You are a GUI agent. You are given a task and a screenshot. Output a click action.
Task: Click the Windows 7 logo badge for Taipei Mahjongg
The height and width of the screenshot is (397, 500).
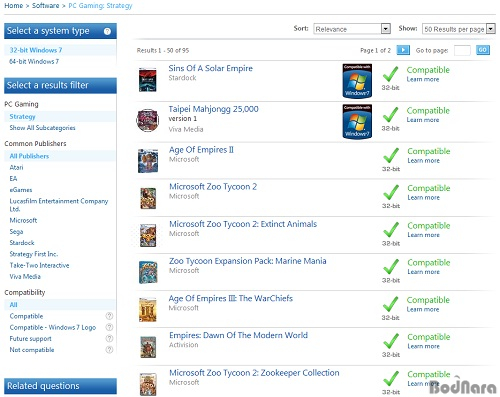(x=357, y=121)
